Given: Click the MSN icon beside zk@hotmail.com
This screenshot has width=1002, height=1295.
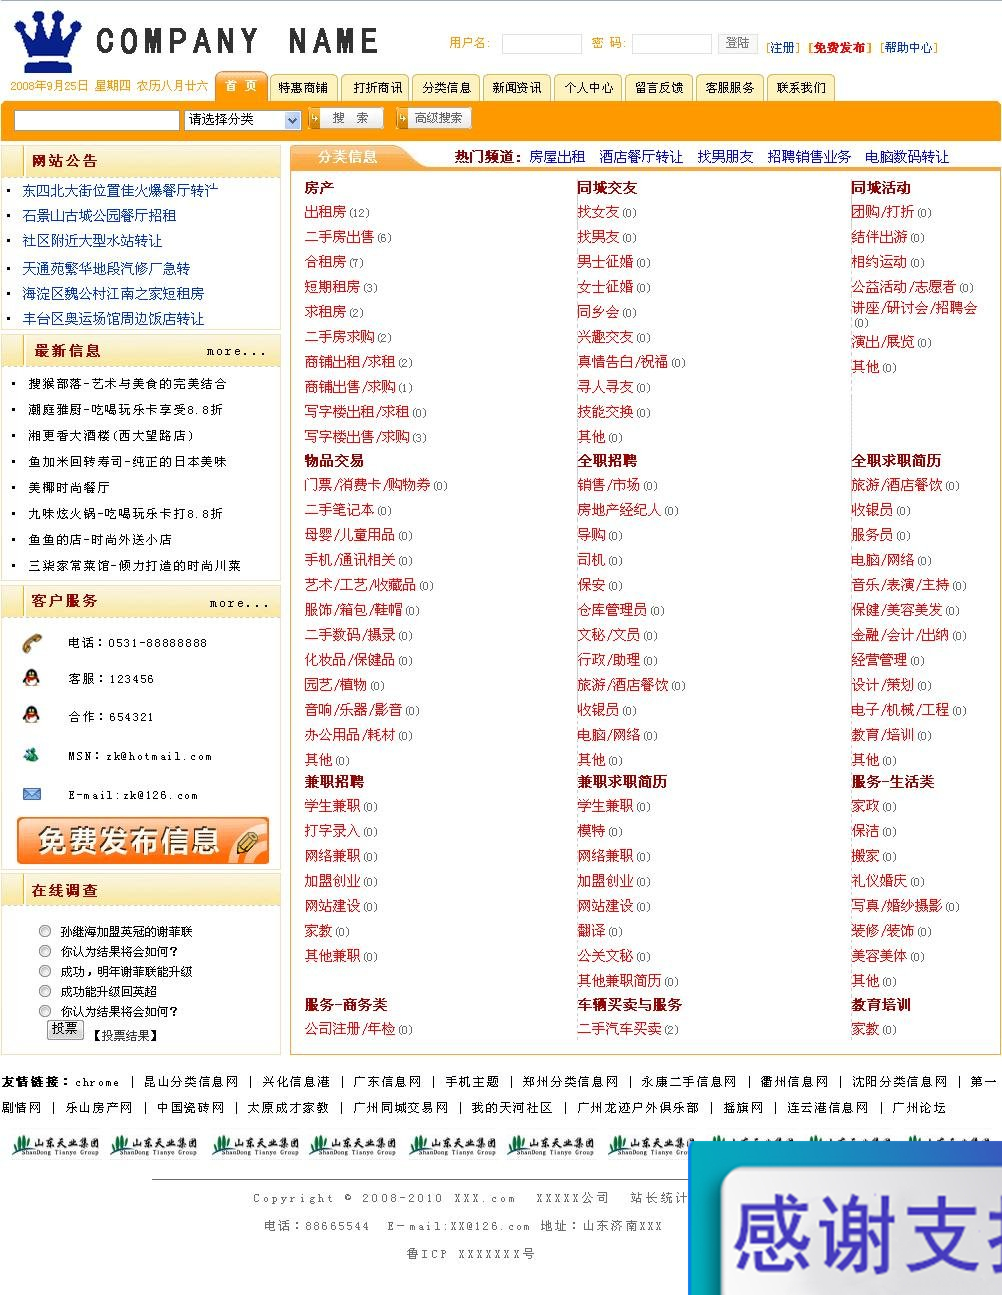Looking at the screenshot, I should click(x=31, y=755).
